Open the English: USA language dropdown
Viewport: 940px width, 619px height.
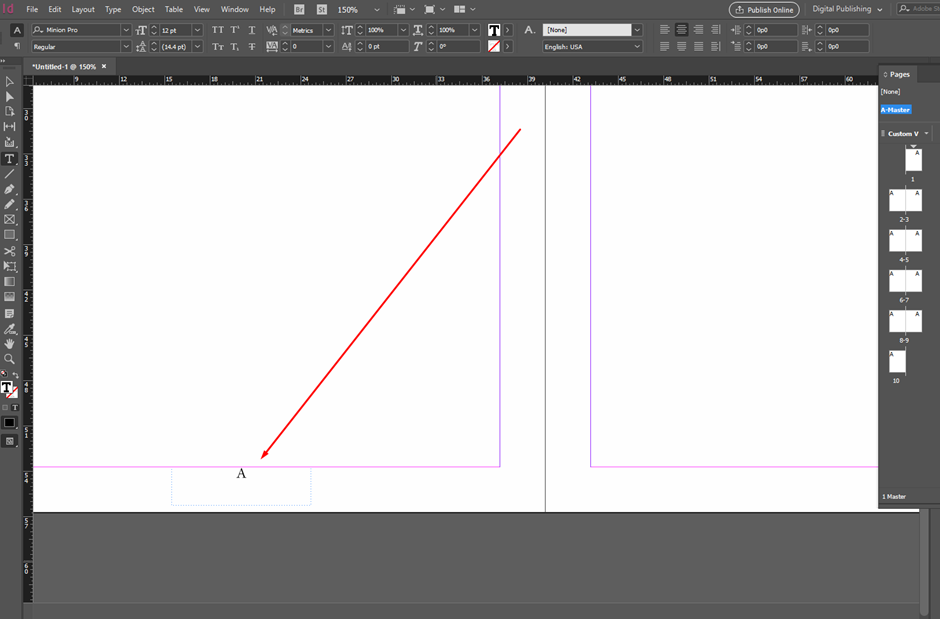[x=637, y=46]
